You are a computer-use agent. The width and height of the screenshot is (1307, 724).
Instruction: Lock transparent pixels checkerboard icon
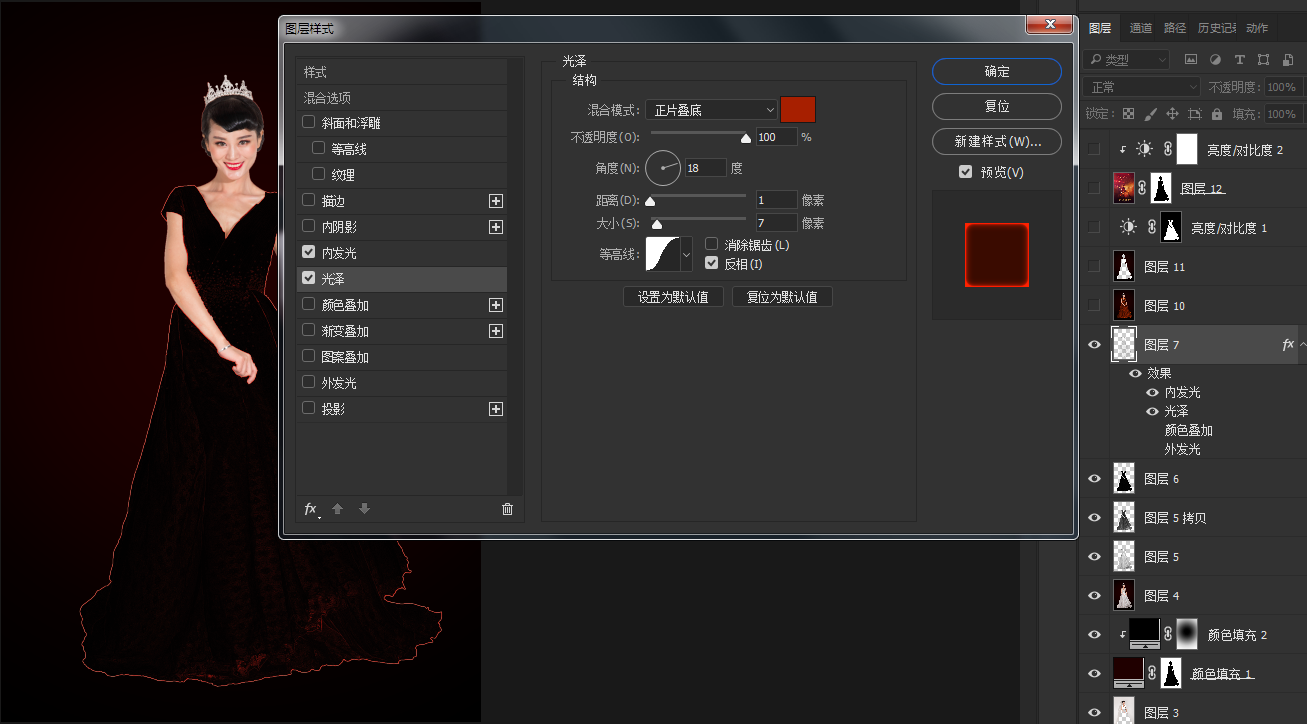point(1128,114)
